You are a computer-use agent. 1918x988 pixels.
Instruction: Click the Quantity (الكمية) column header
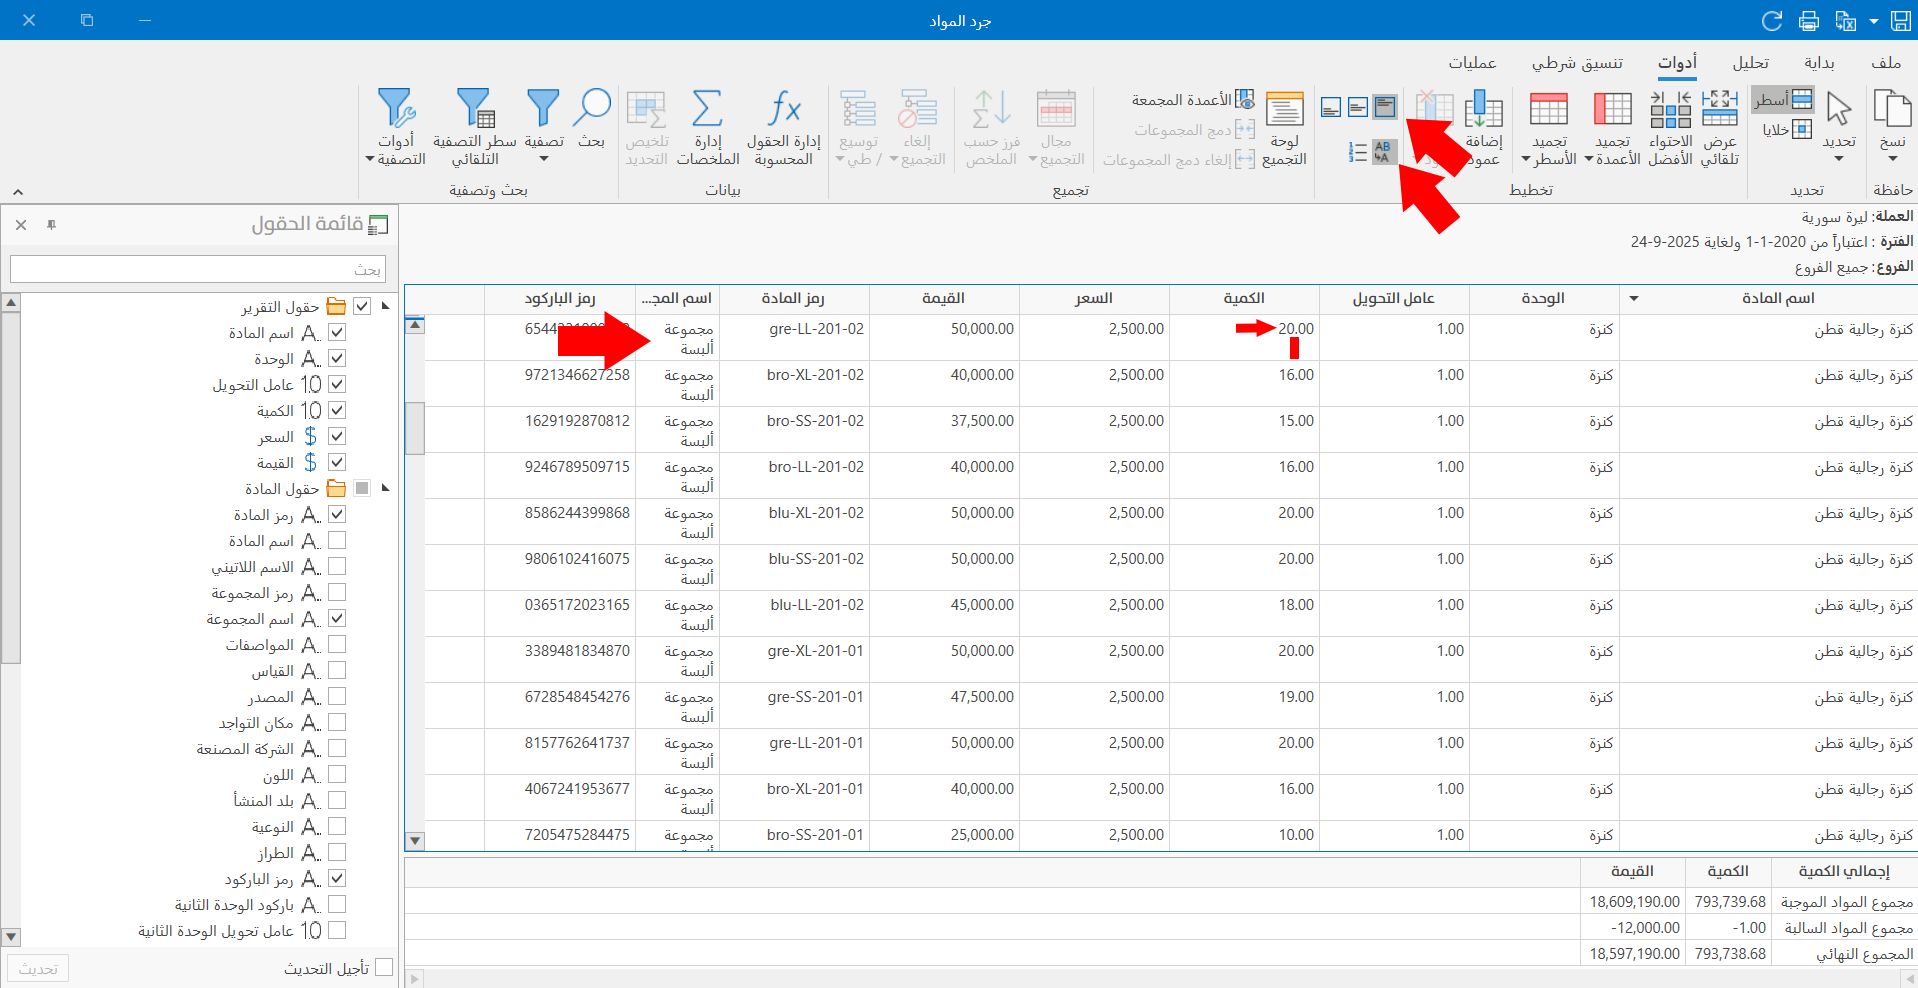pyautogui.click(x=1243, y=298)
